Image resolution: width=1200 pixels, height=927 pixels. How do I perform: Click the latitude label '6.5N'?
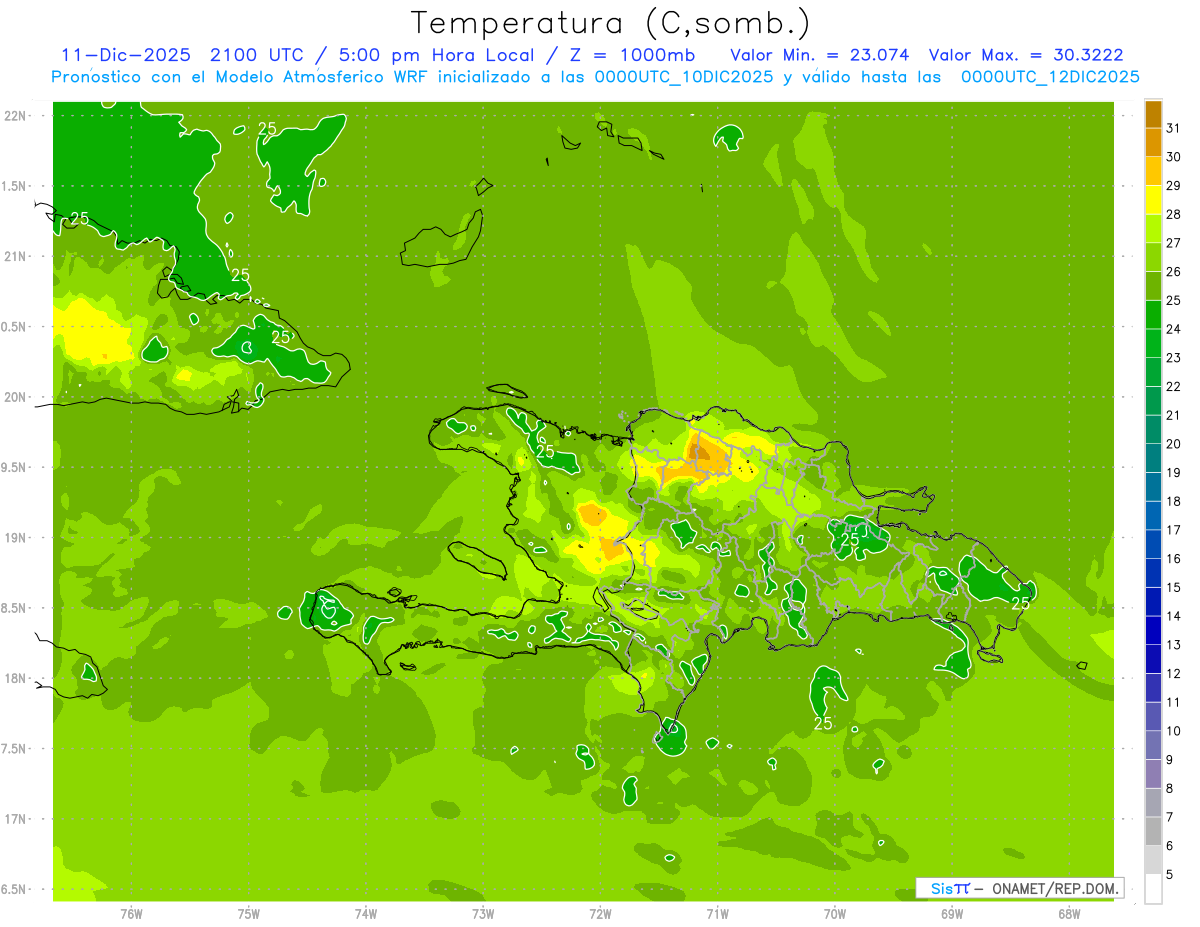(15, 889)
